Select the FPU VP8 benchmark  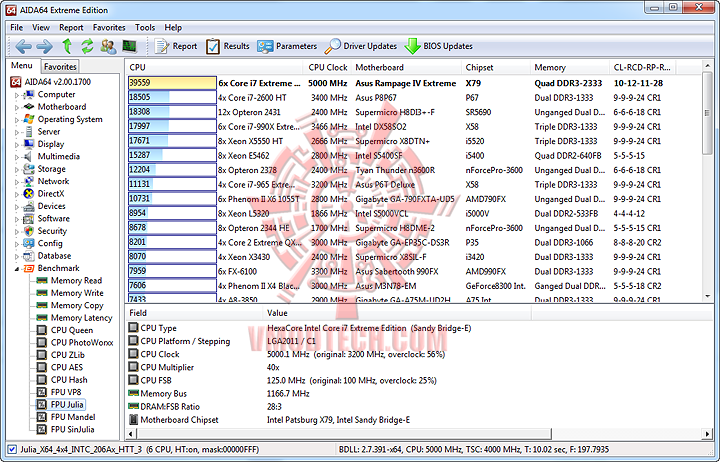pyautogui.click(x=66, y=392)
